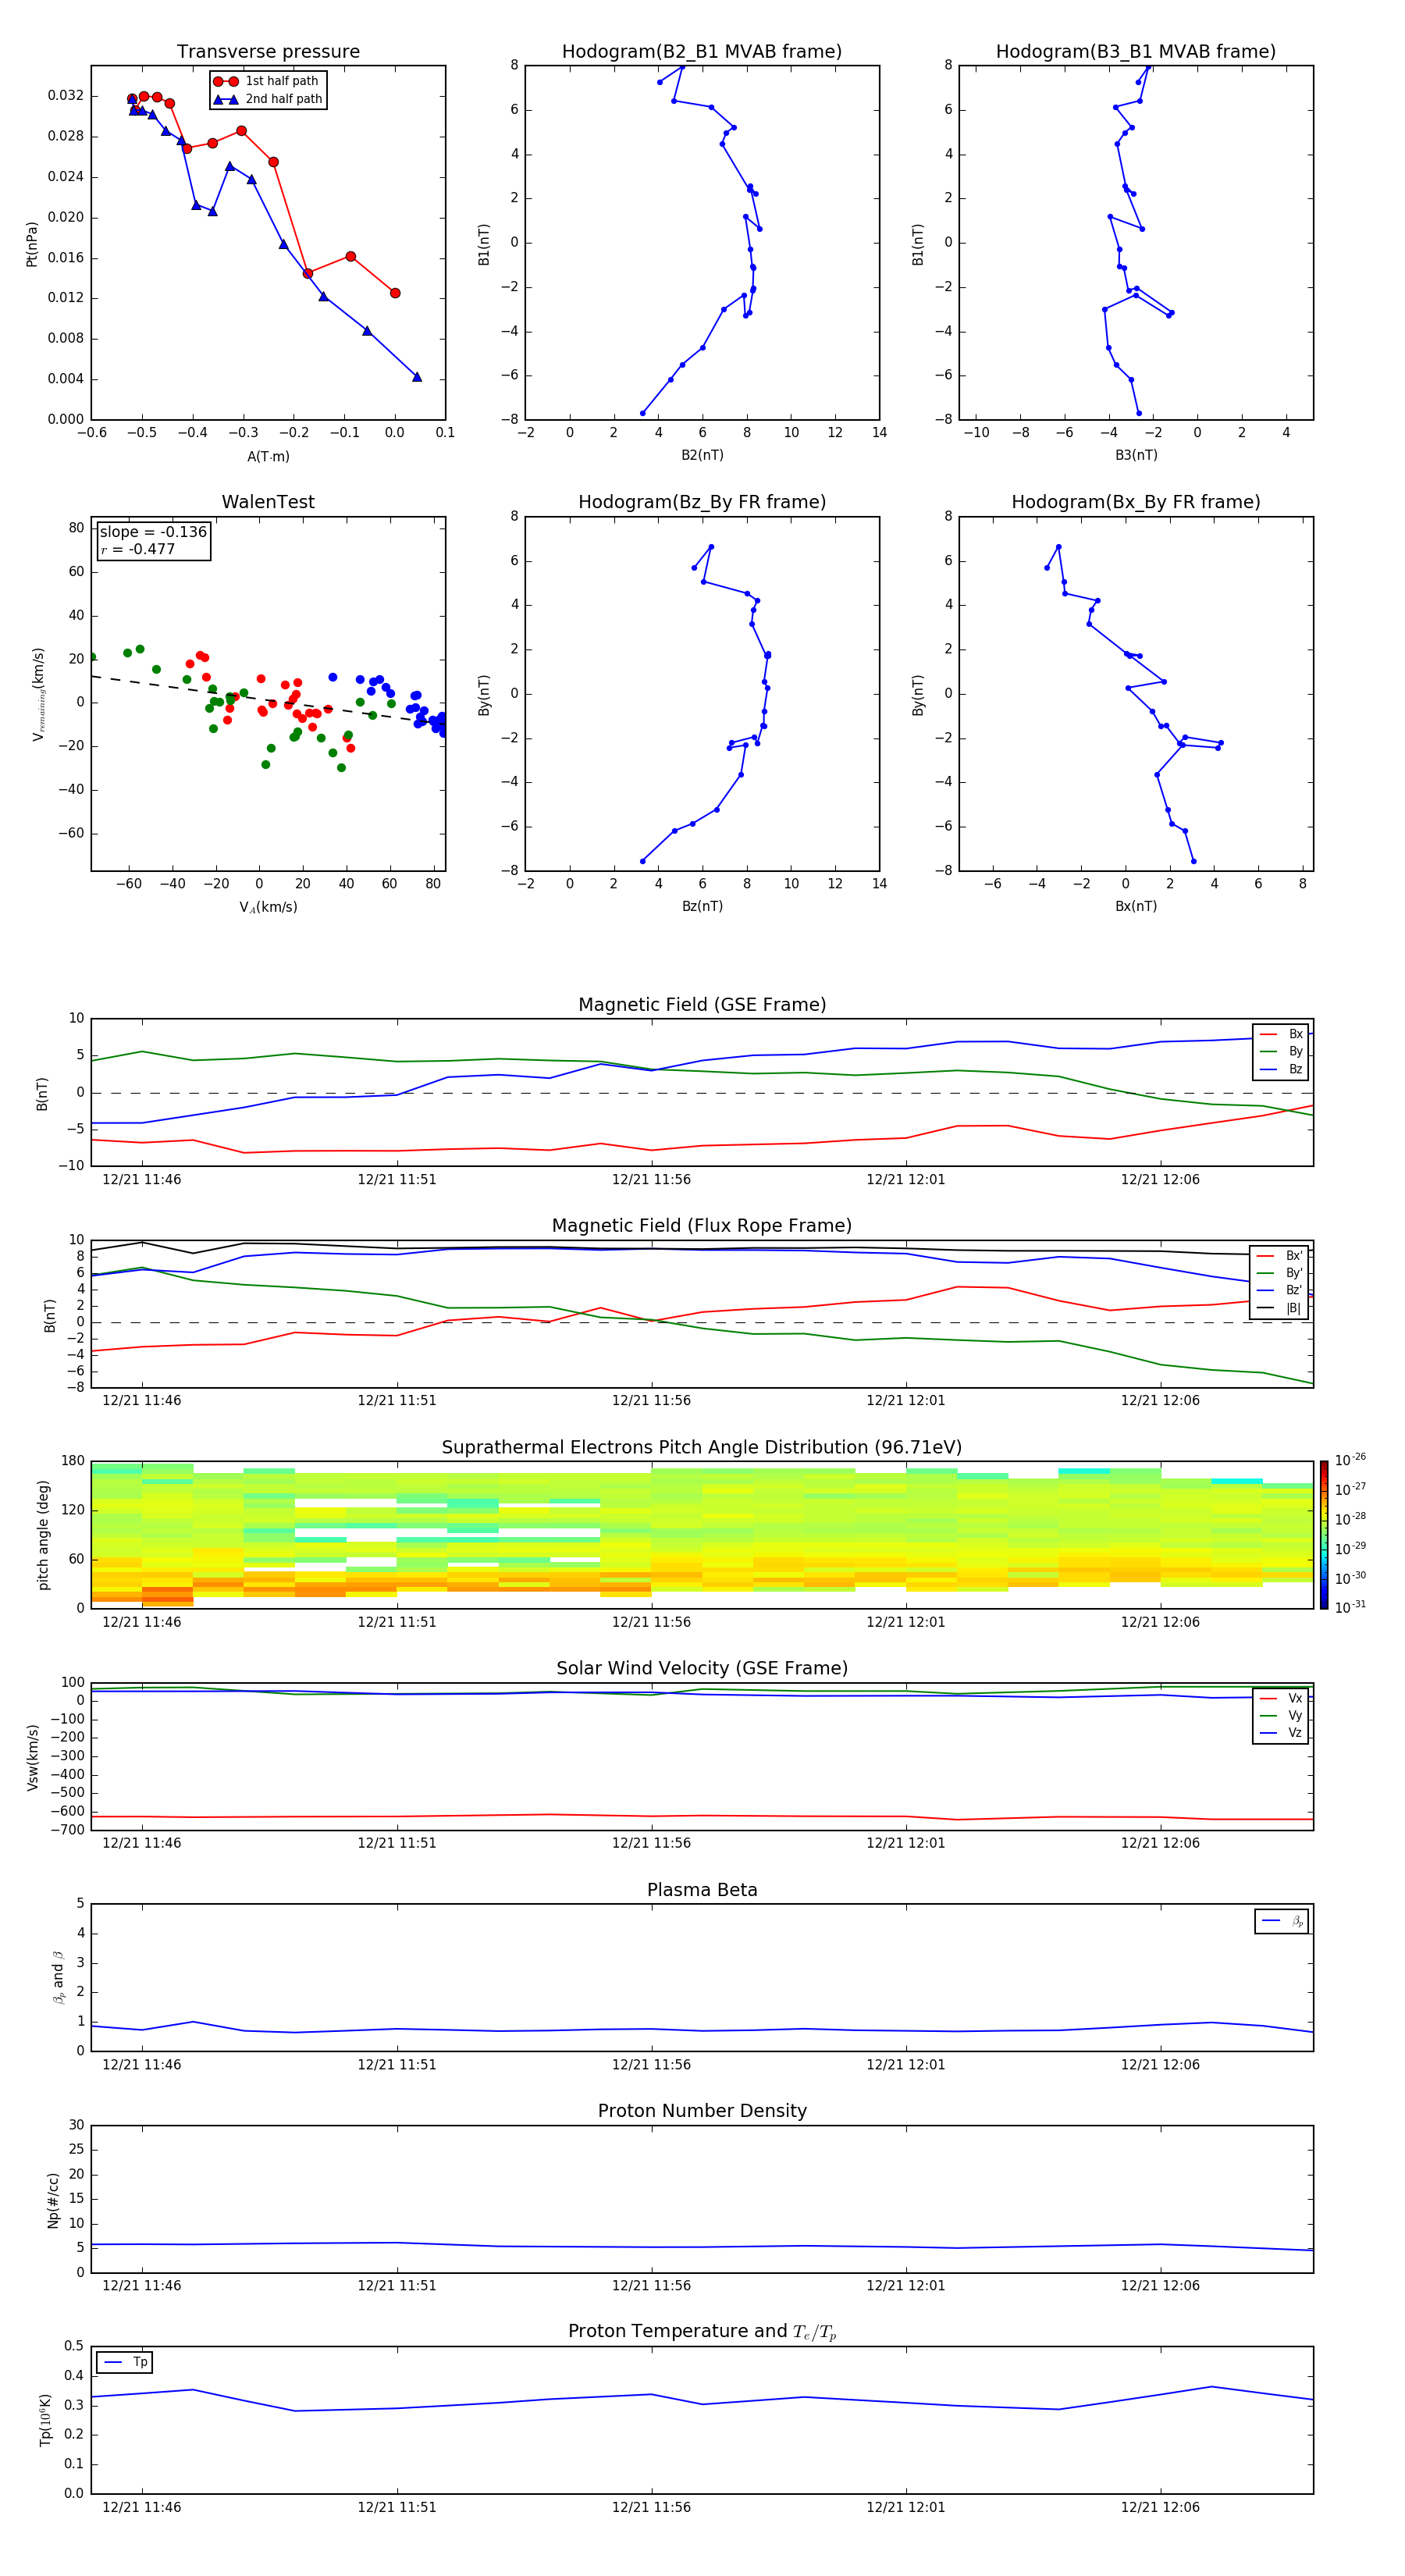Viewport: 1405px width, 2576px height.
Task: Click the 'B2(nT)' x-axis label
Action: point(702,455)
